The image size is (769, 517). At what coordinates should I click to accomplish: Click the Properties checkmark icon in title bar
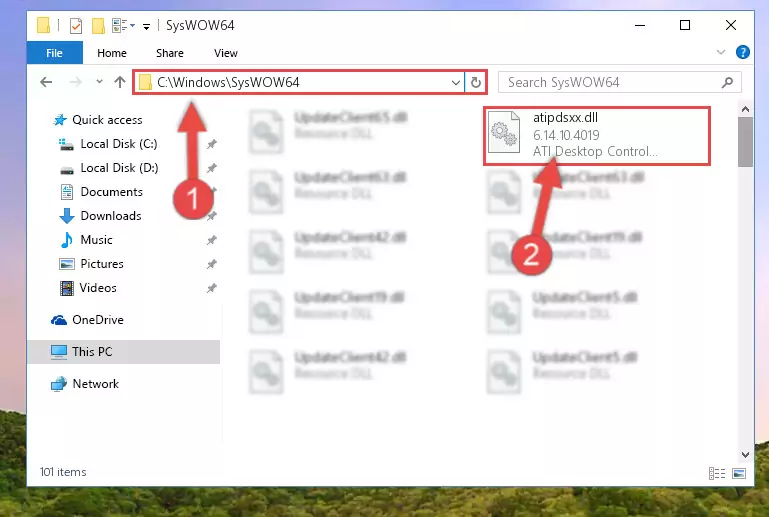point(76,26)
